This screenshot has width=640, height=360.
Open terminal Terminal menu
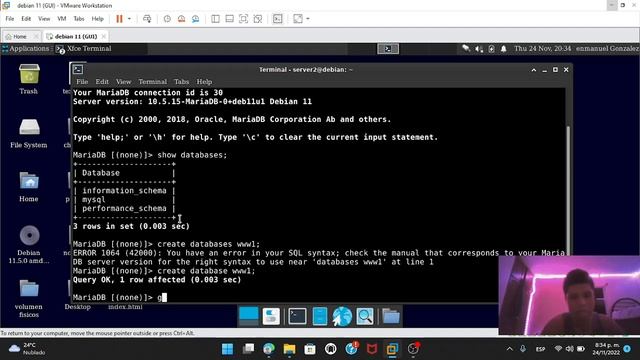click(152, 82)
